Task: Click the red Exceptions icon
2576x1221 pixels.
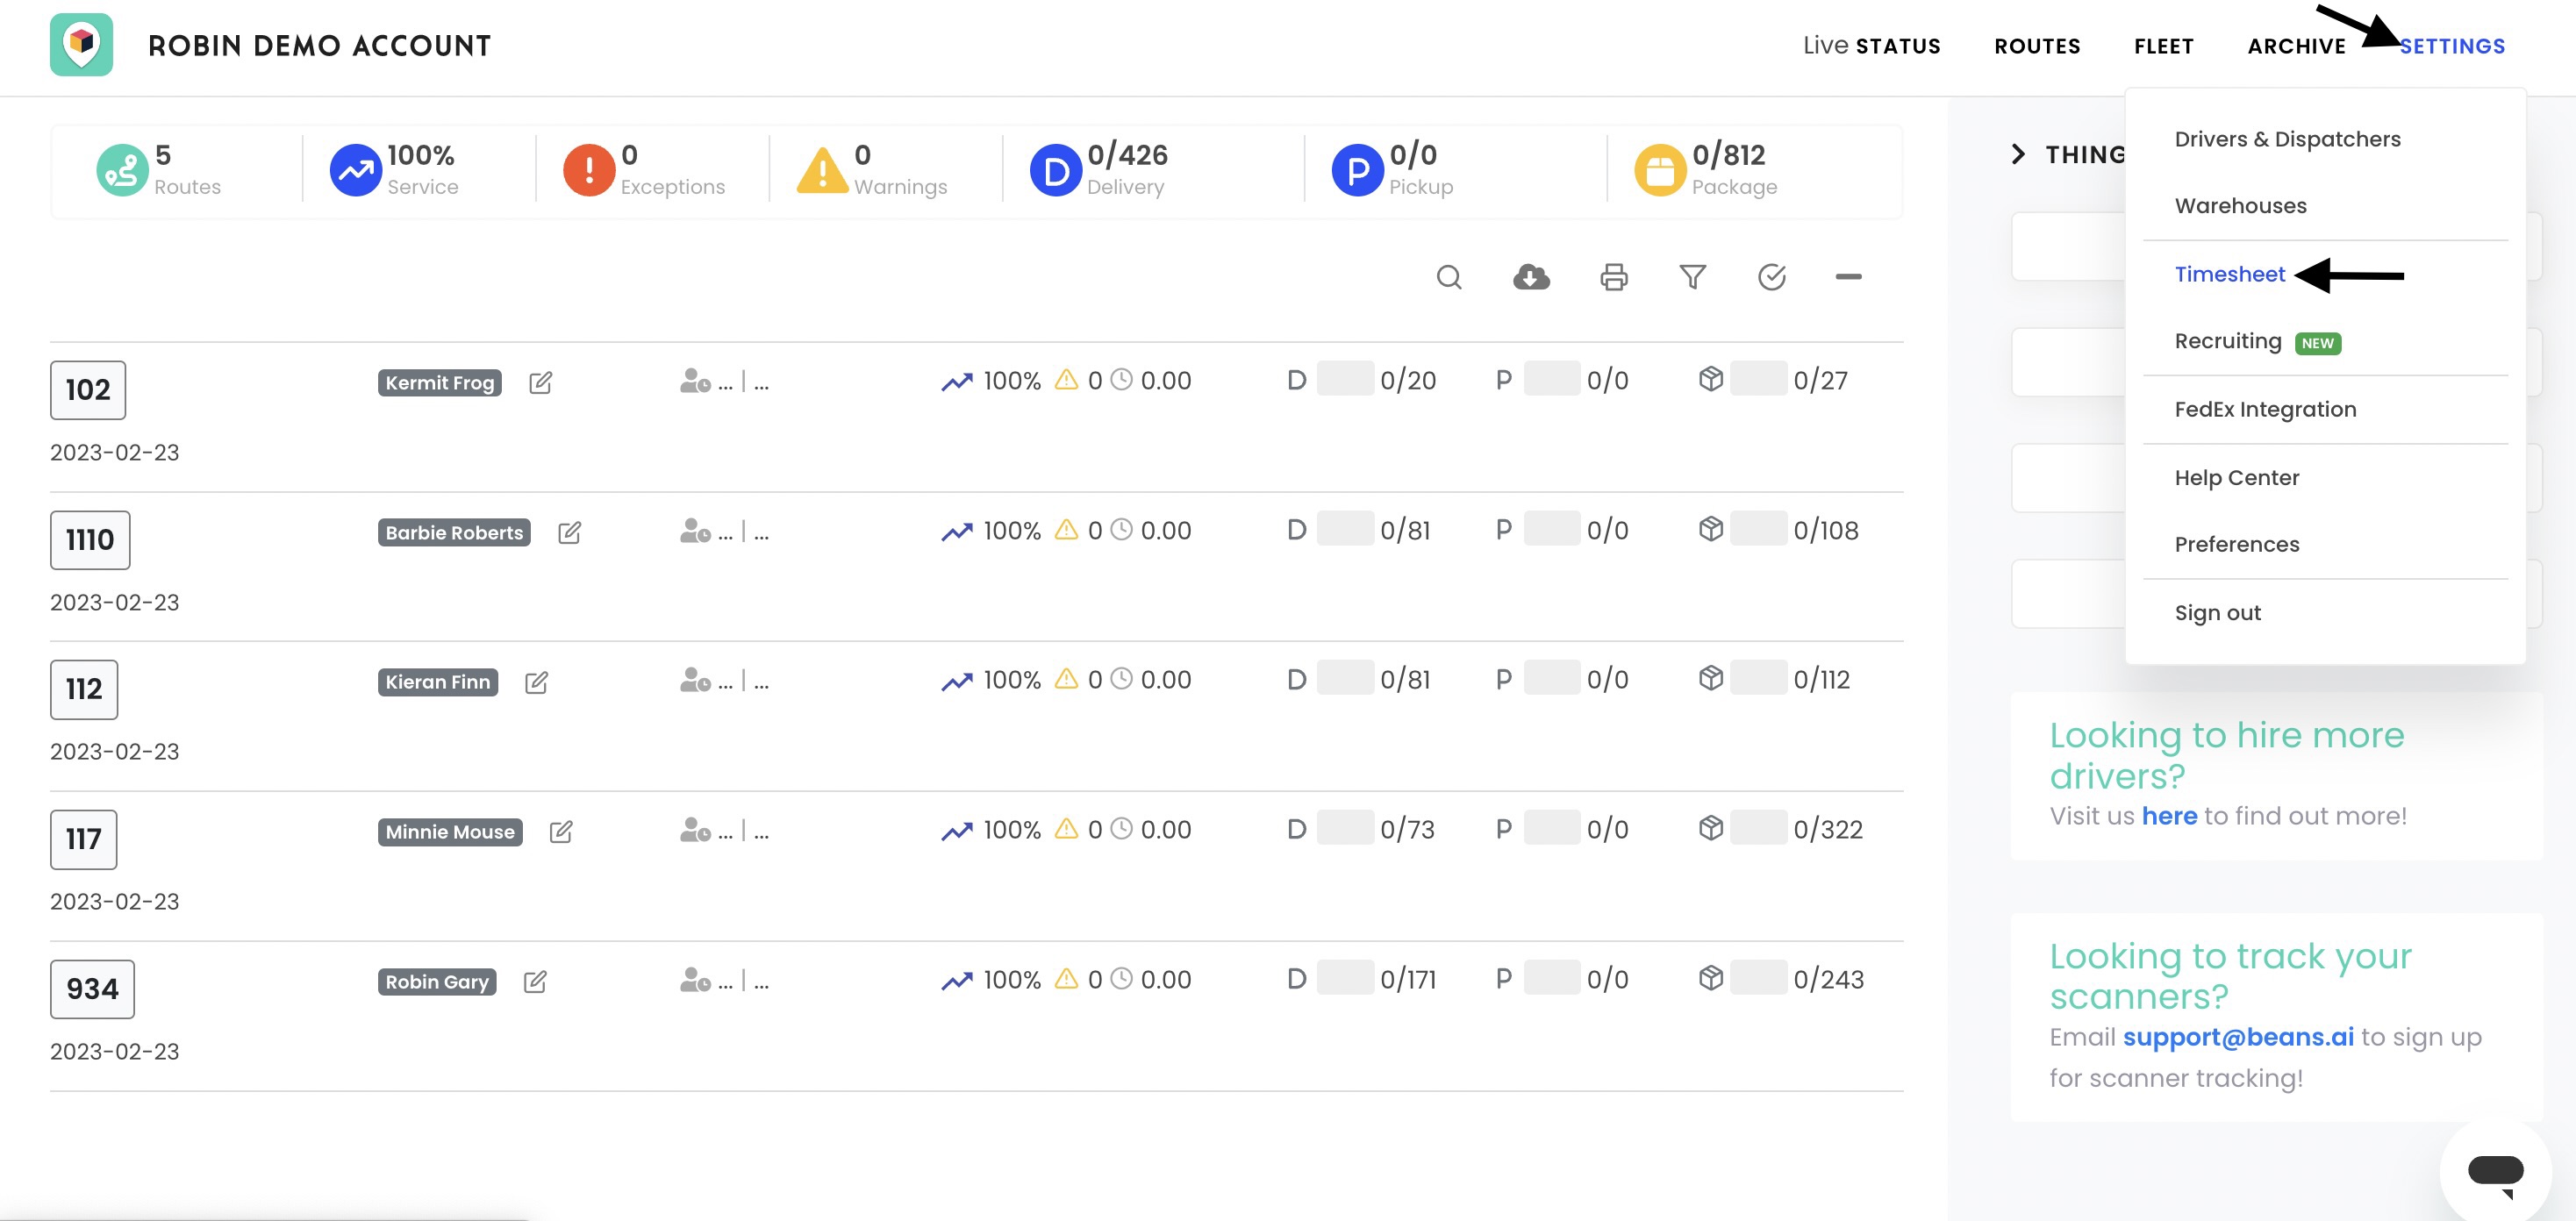Action: 589,170
